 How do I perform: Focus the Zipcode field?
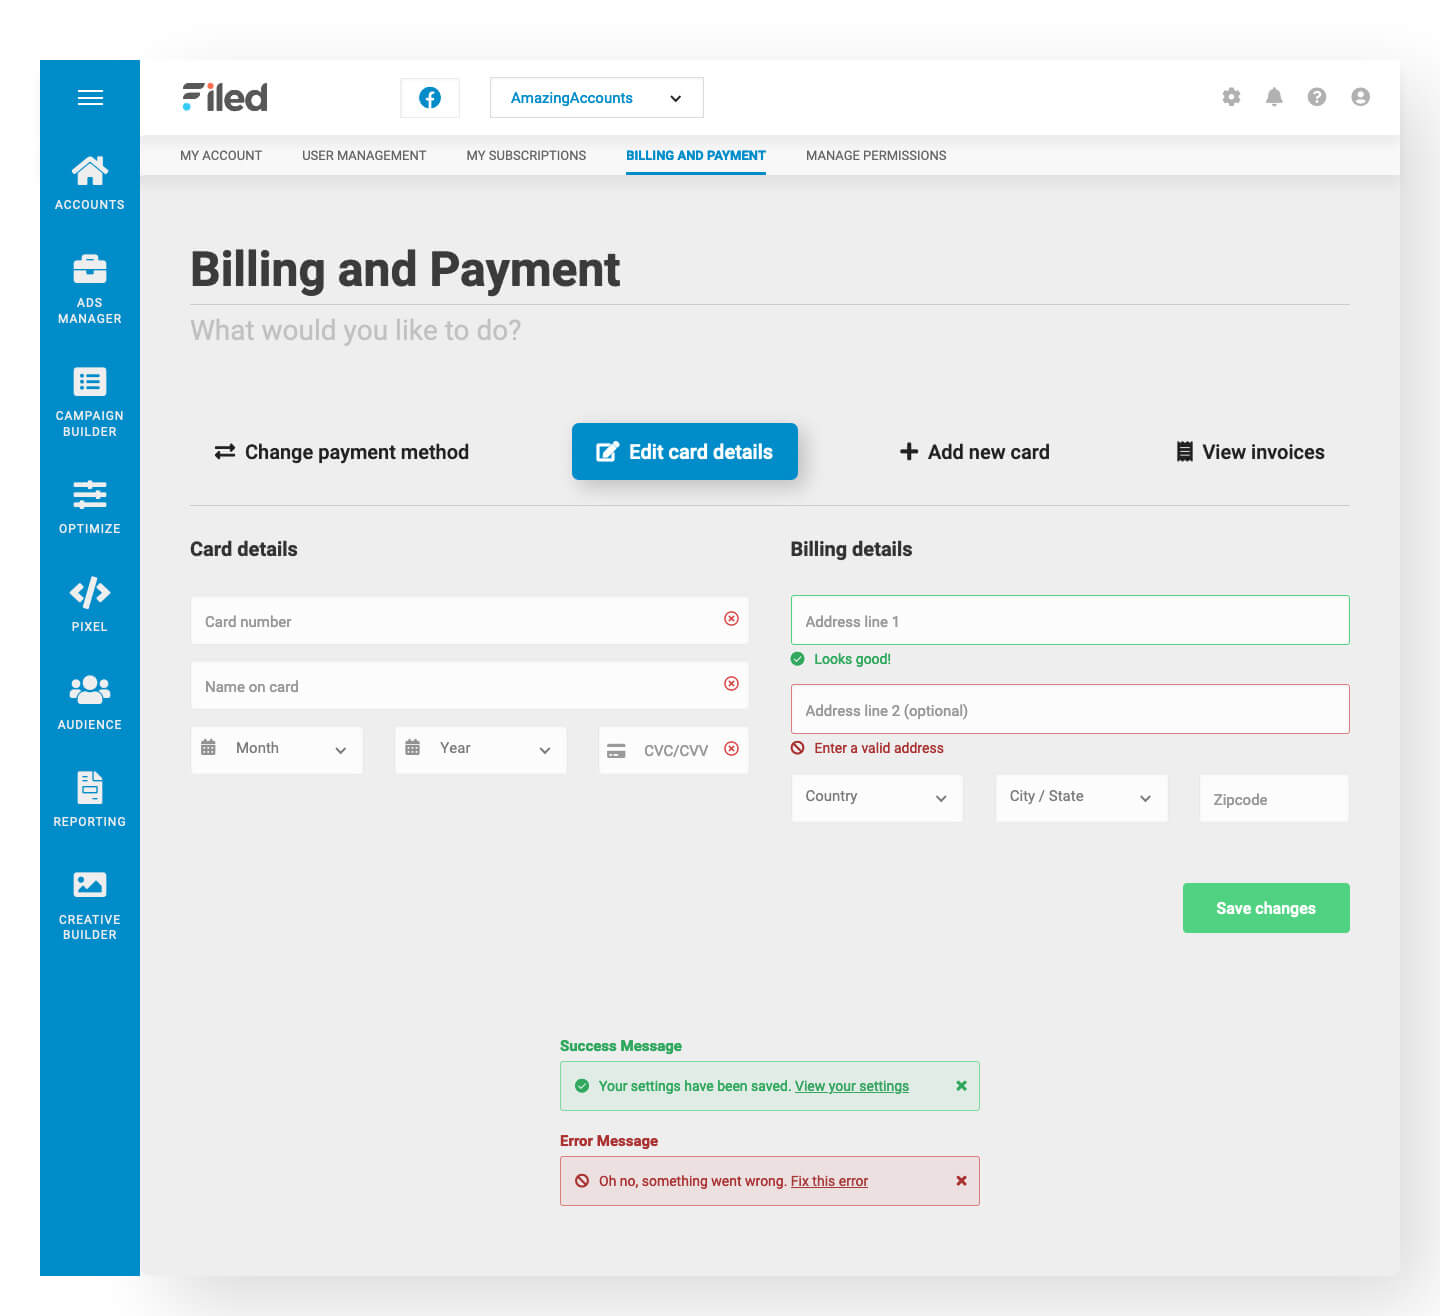click(1274, 798)
